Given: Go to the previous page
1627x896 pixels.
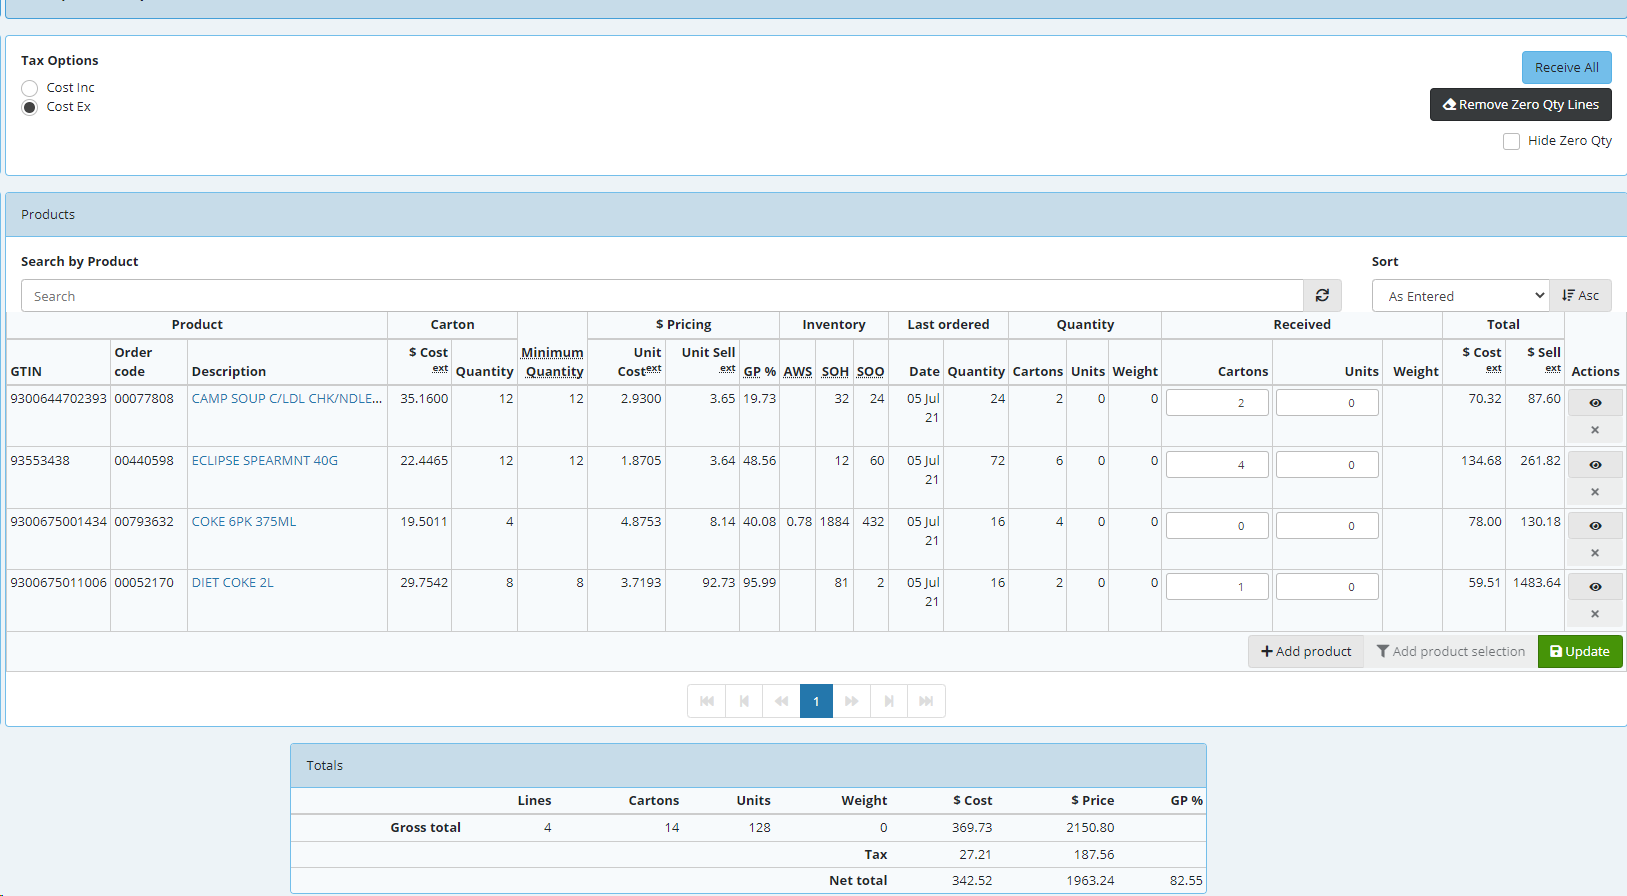Looking at the screenshot, I should coord(744,701).
